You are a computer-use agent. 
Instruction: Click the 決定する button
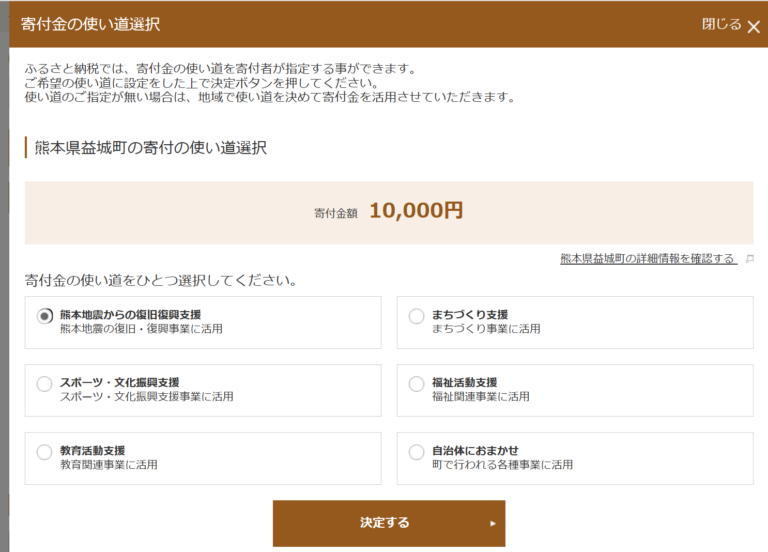tap(389, 523)
